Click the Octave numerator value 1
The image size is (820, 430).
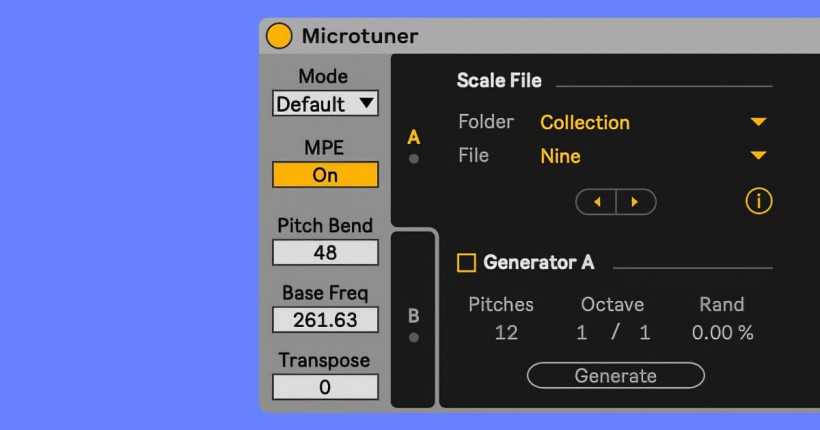point(582,333)
